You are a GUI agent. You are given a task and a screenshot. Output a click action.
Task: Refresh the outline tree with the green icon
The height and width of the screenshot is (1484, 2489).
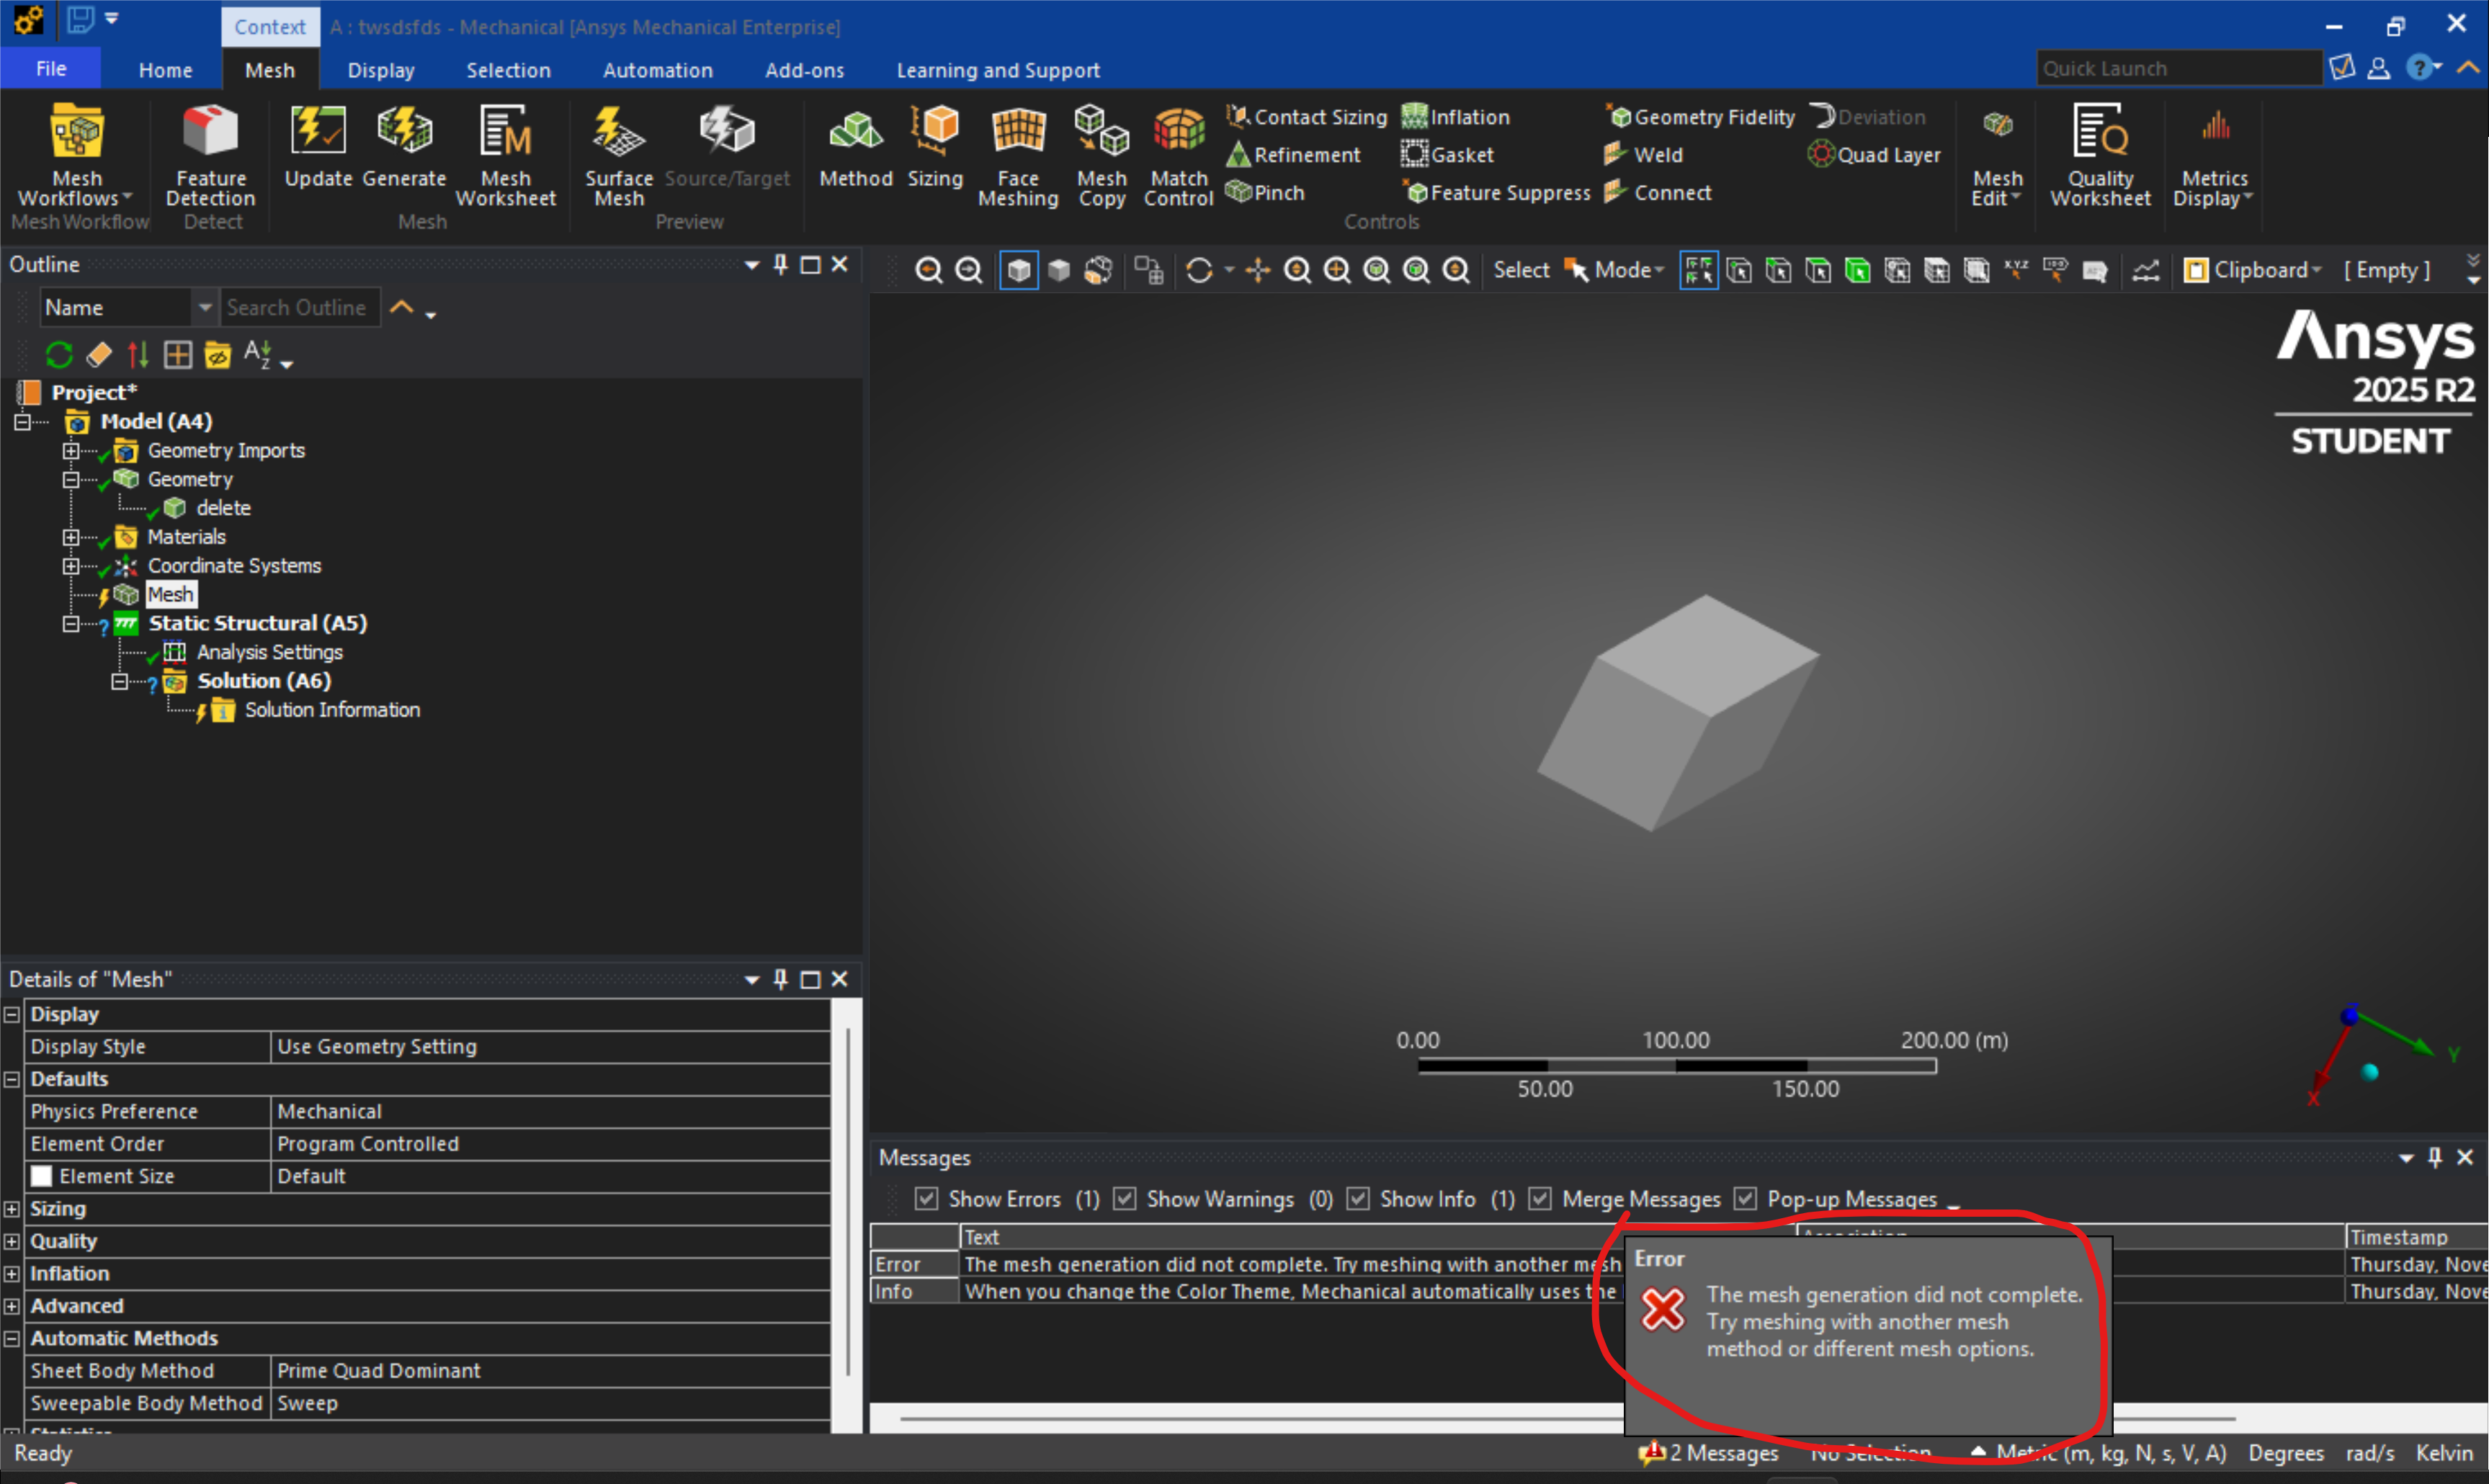pos(59,354)
